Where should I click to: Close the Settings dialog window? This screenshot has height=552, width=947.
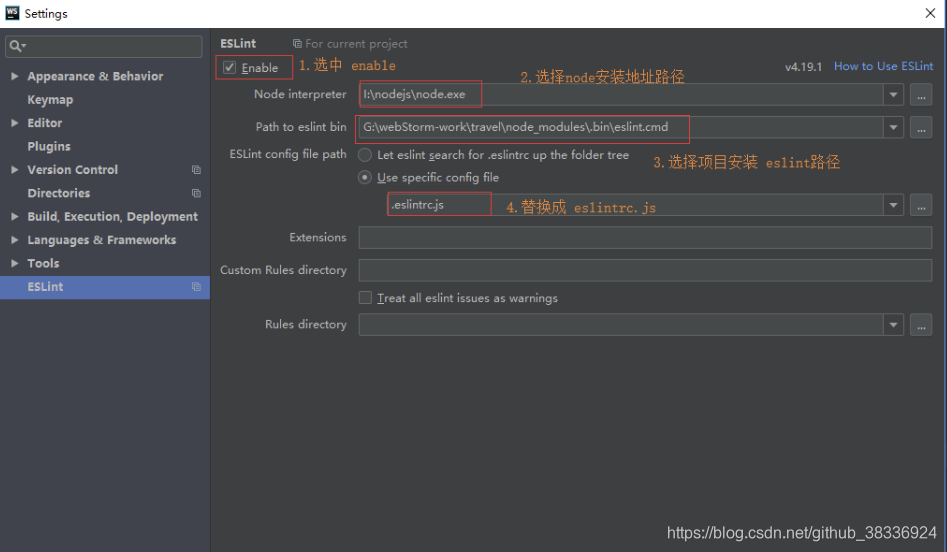click(930, 13)
